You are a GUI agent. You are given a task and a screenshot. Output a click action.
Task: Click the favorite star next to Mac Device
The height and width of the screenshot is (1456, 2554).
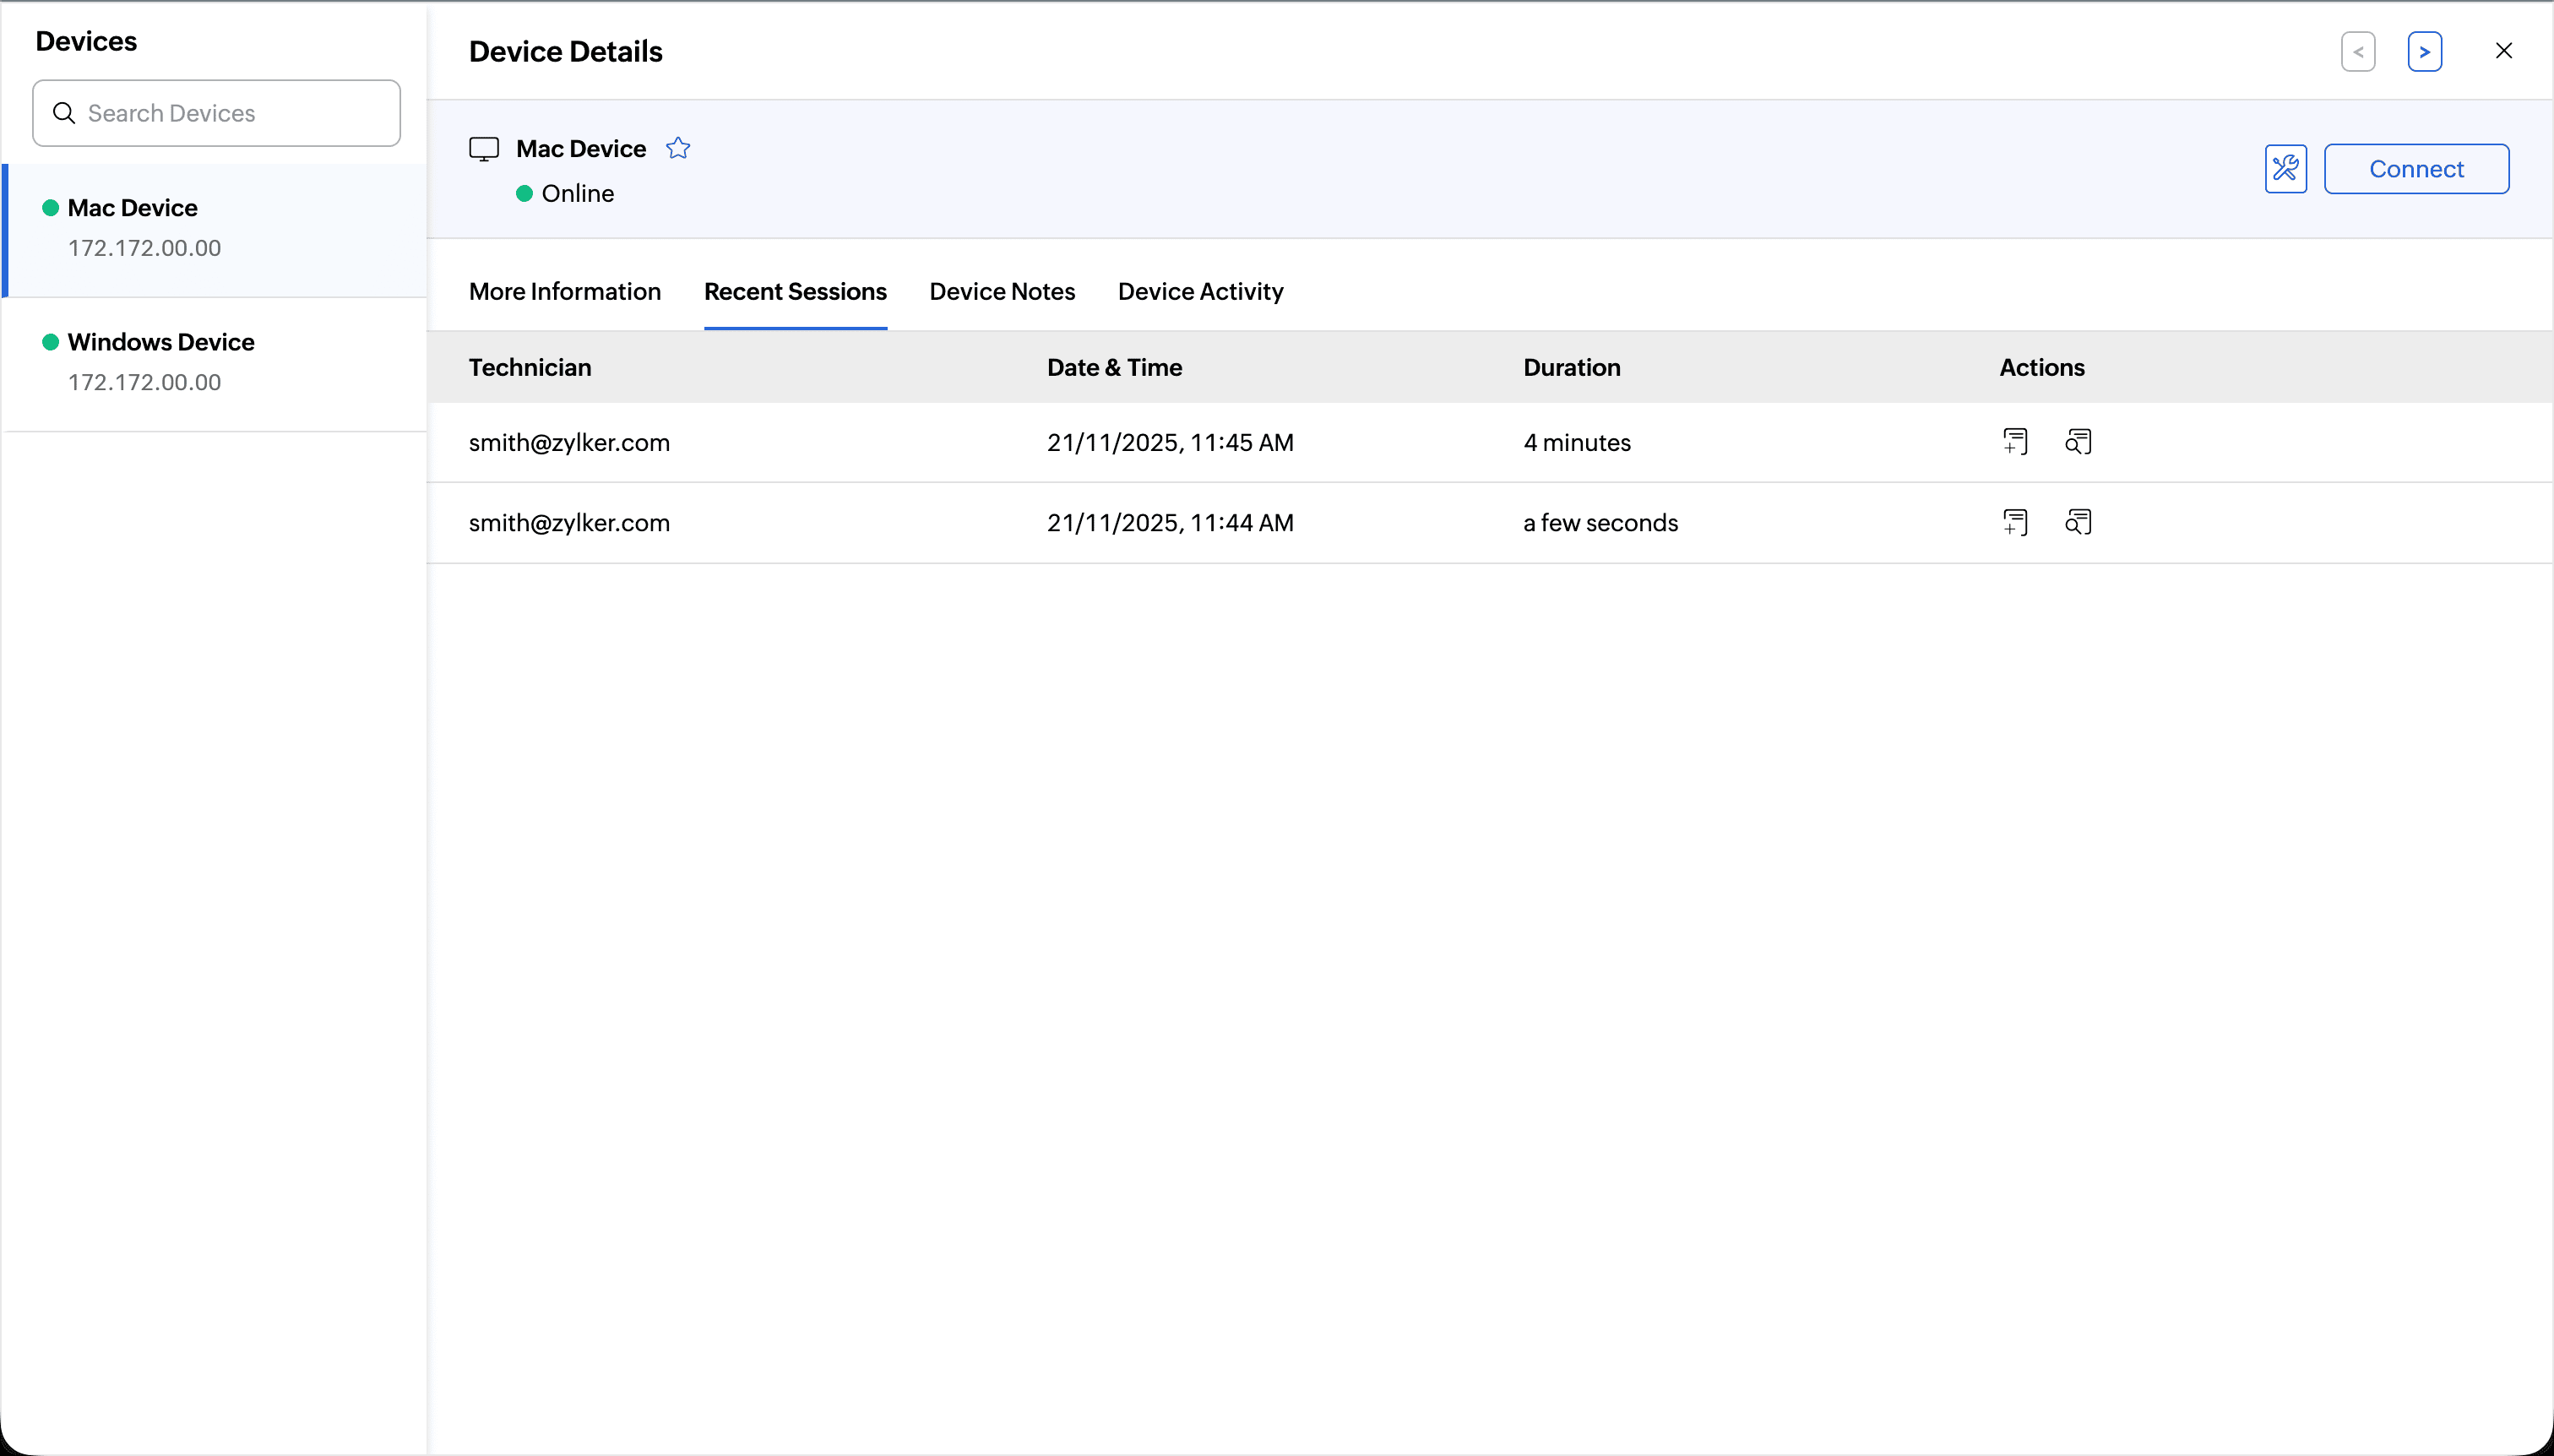click(678, 148)
